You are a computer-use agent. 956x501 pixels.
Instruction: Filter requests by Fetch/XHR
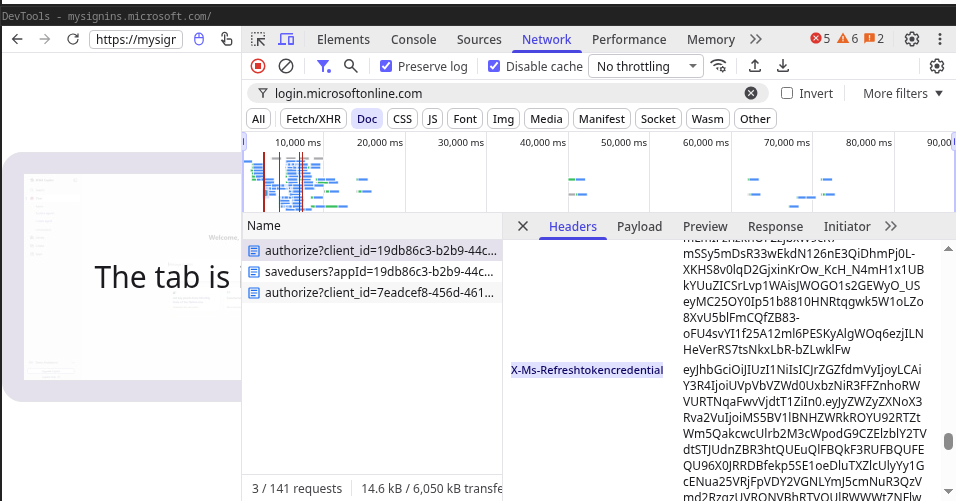point(313,119)
